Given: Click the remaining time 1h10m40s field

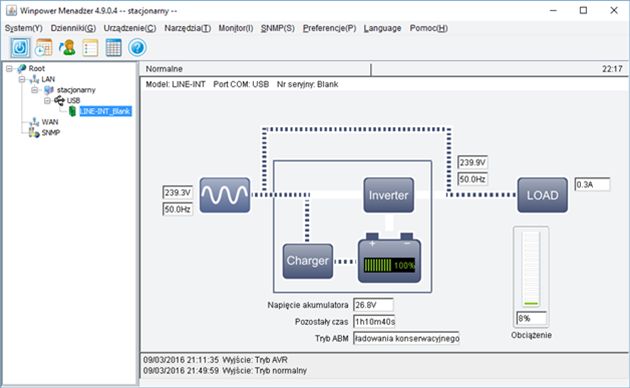Looking at the screenshot, I should point(374,322).
